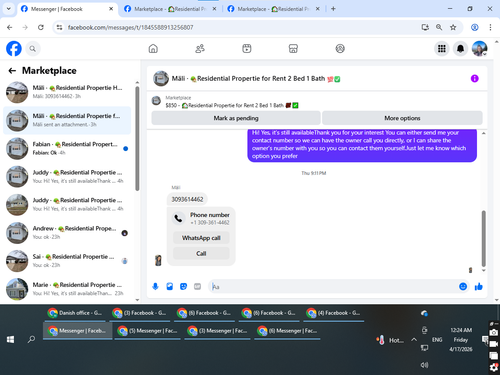The height and width of the screenshot is (375, 500).
Task: Open the Marketplace storefront icon
Action: click(293, 49)
